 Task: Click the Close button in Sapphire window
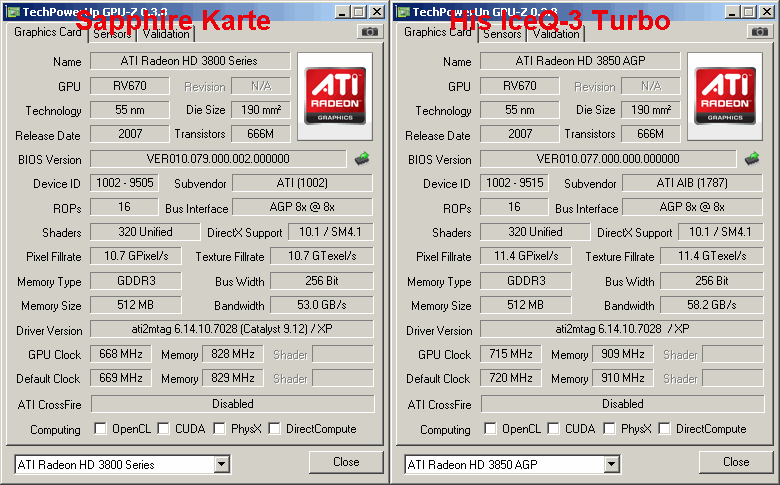point(346,462)
